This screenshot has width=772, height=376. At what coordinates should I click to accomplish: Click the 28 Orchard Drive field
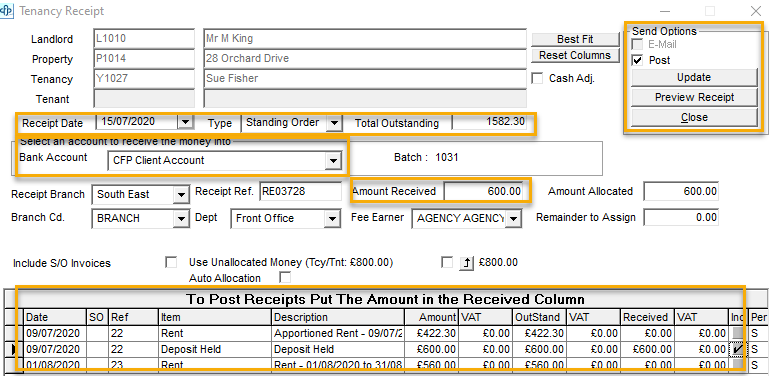click(x=365, y=59)
